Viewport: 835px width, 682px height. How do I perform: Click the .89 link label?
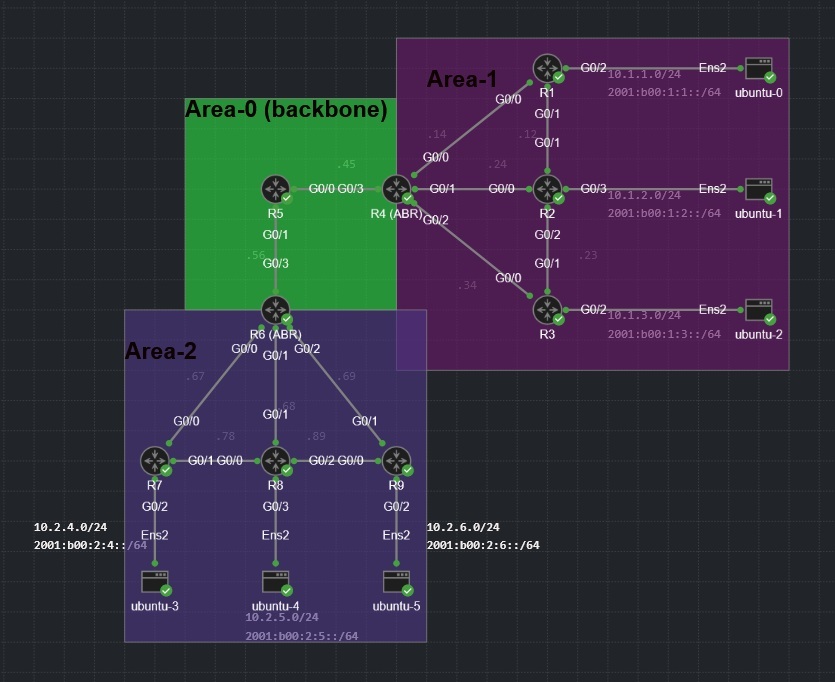pyautogui.click(x=316, y=436)
